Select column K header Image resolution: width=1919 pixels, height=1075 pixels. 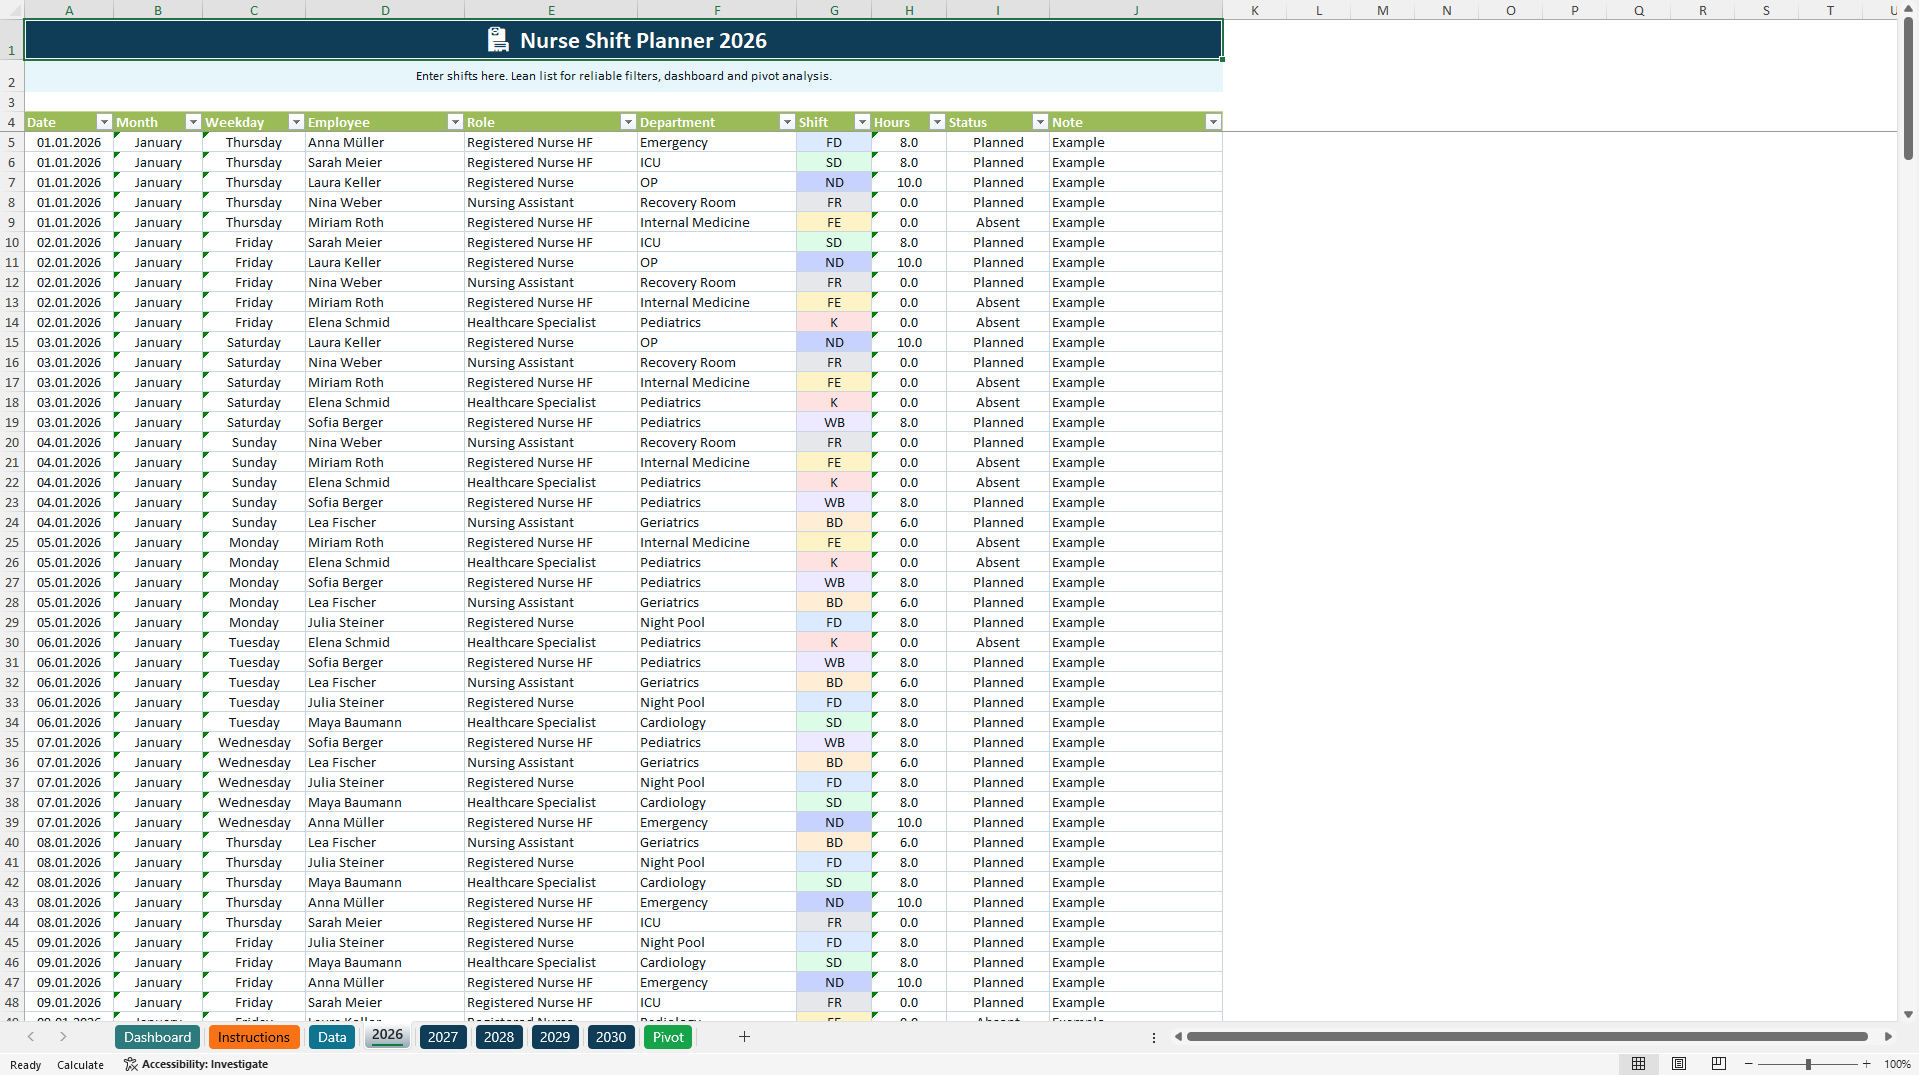coord(1254,10)
